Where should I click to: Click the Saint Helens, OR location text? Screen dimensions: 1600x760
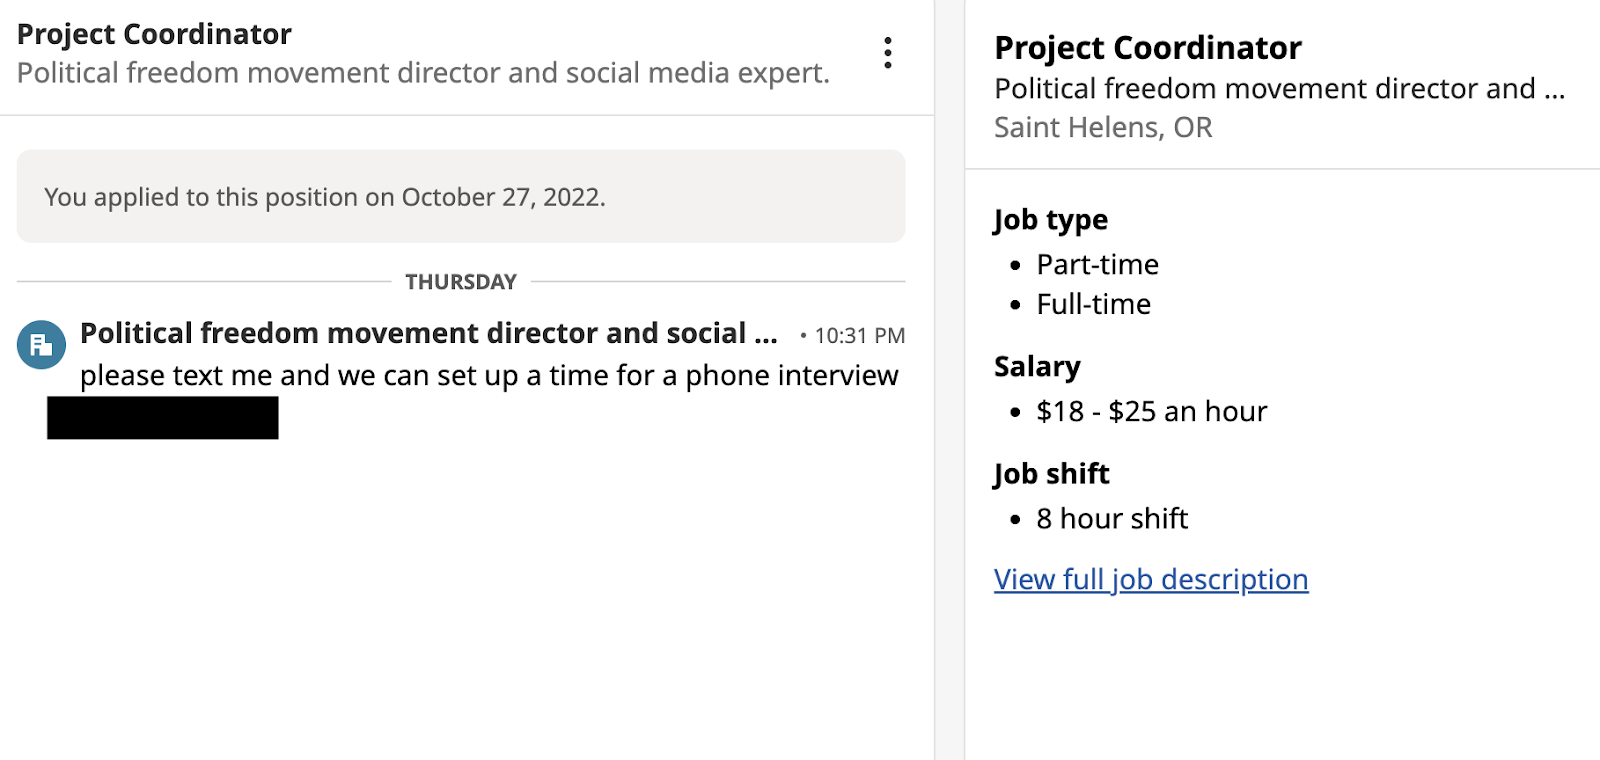point(1103,128)
